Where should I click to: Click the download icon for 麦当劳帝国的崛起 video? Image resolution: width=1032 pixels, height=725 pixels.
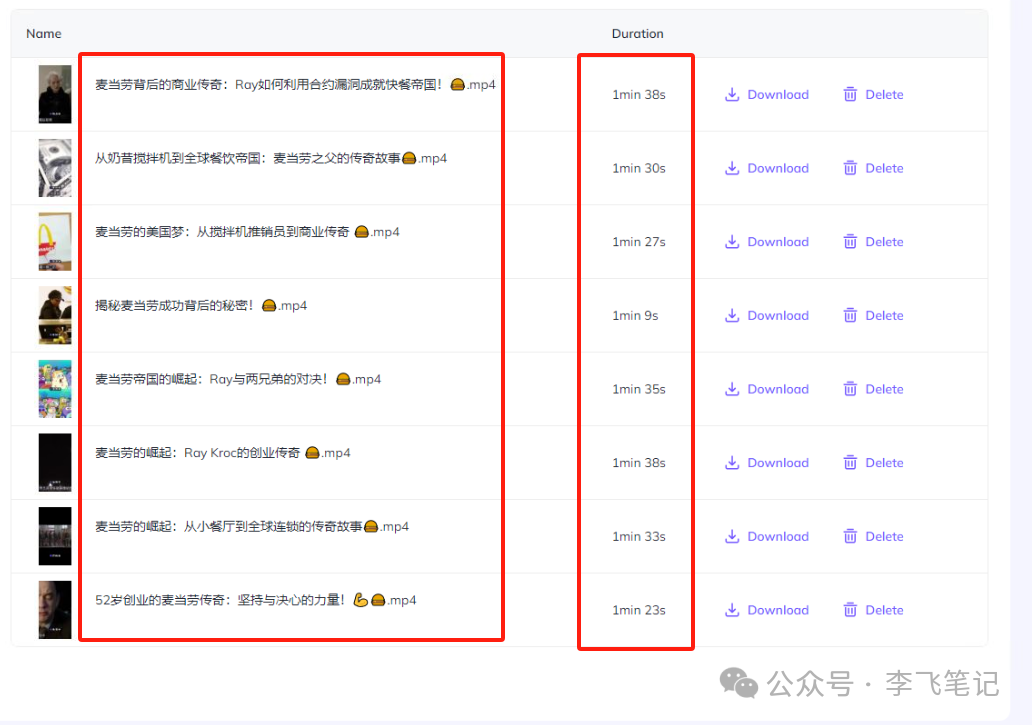(731, 388)
